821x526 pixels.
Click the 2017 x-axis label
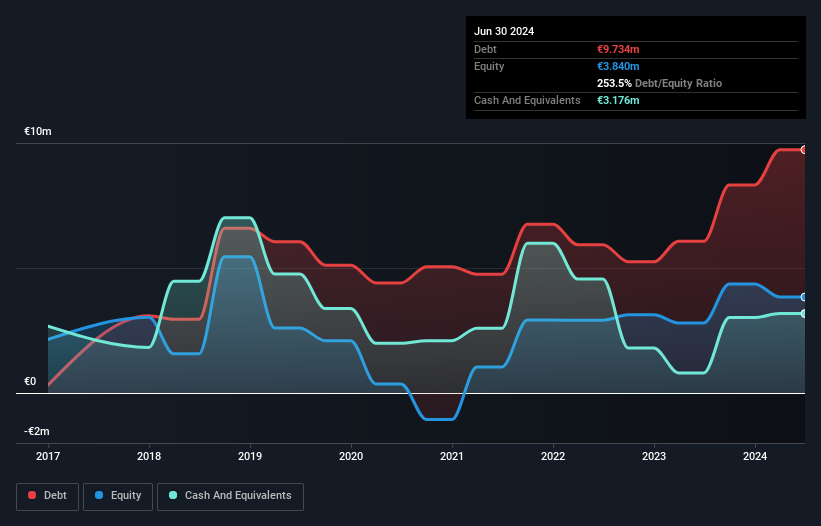tap(48, 456)
